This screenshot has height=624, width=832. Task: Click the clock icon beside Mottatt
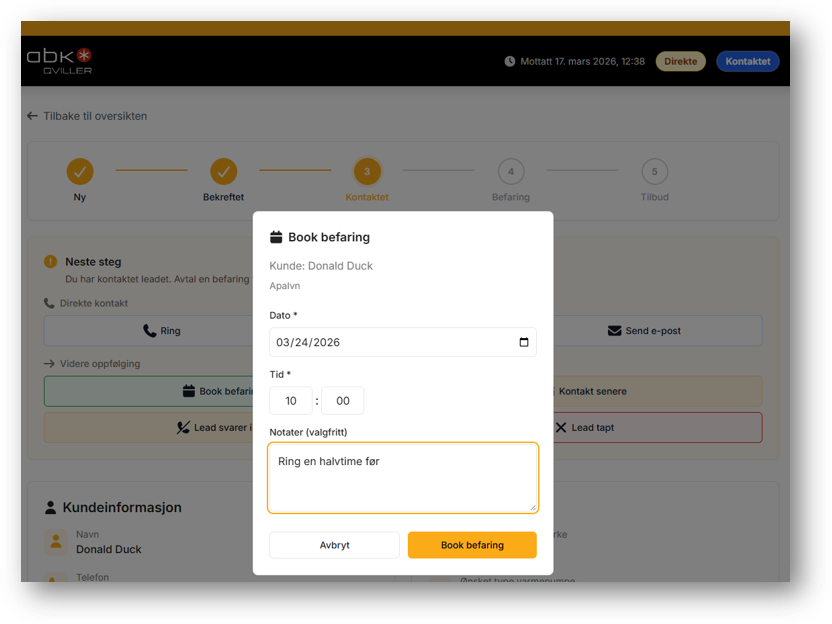[510, 62]
